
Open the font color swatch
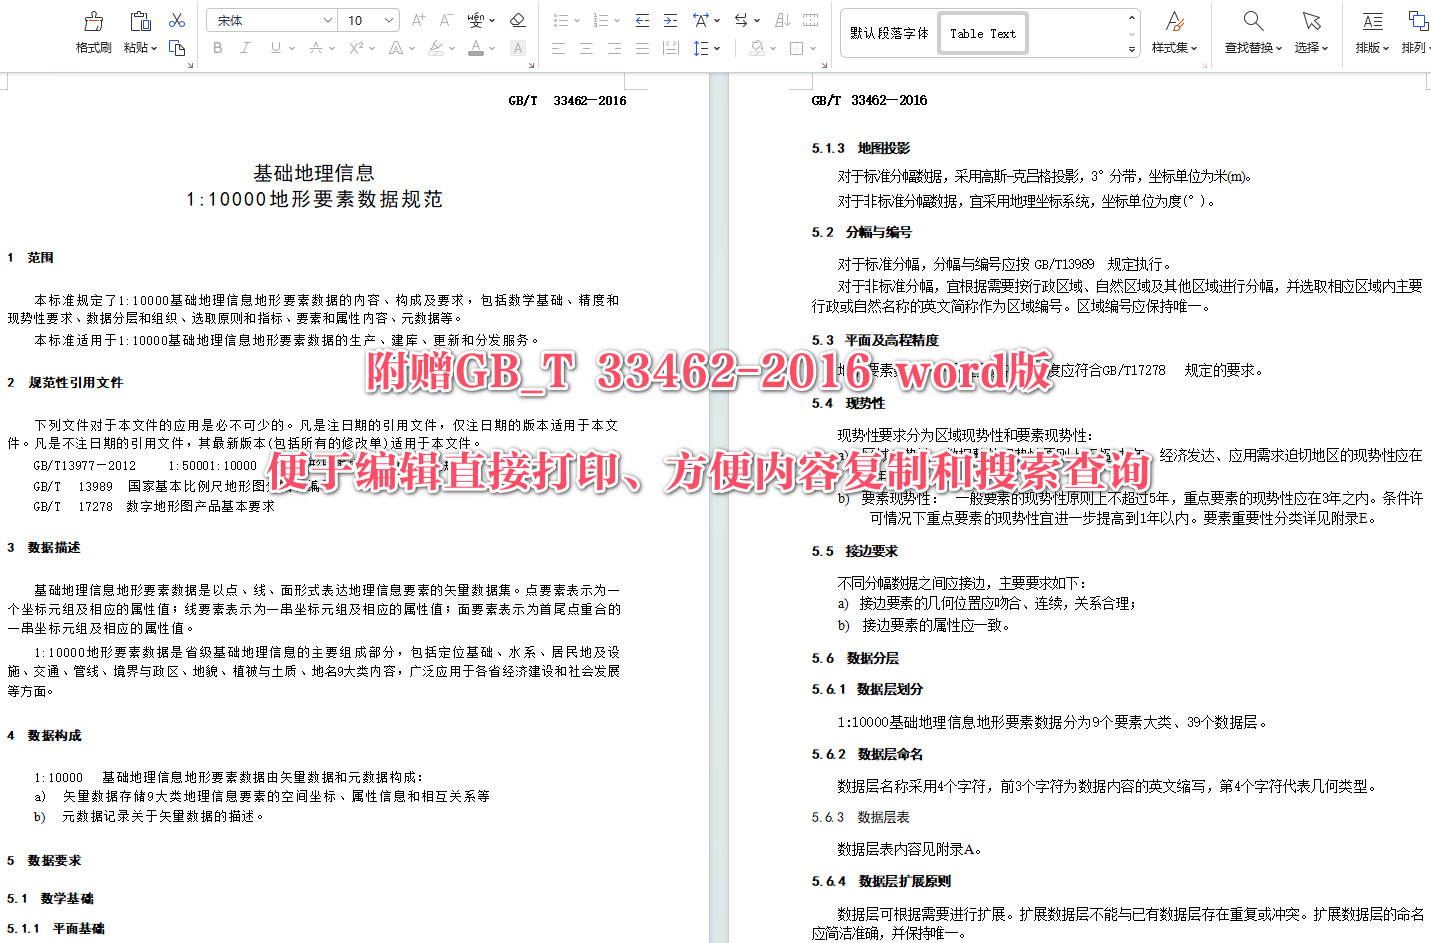[x=477, y=47]
